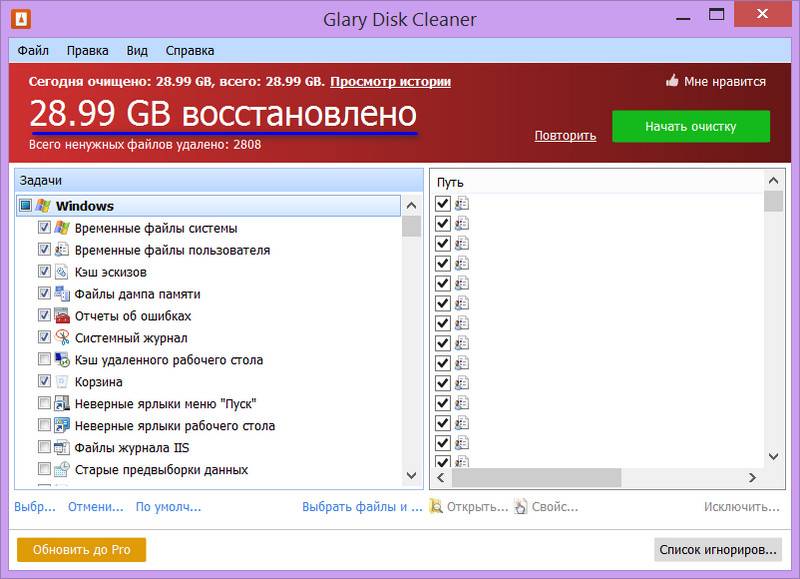Enable Кэш удаленного рабочего стола checkbox

(x=44, y=360)
